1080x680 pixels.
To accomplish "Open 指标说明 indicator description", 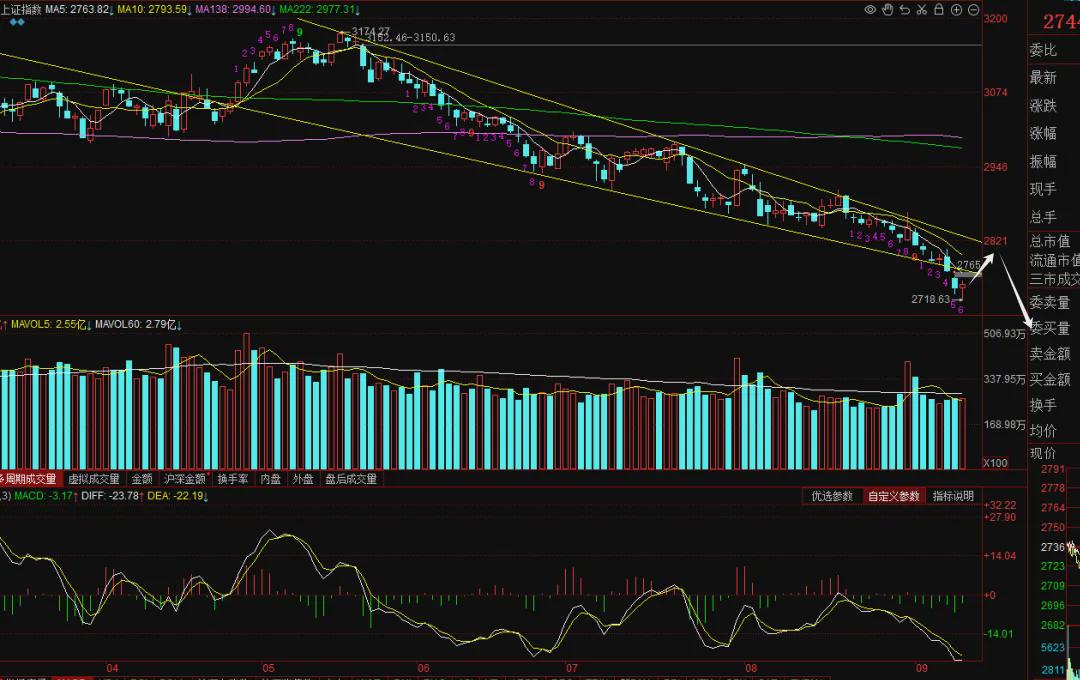I will tap(953, 496).
